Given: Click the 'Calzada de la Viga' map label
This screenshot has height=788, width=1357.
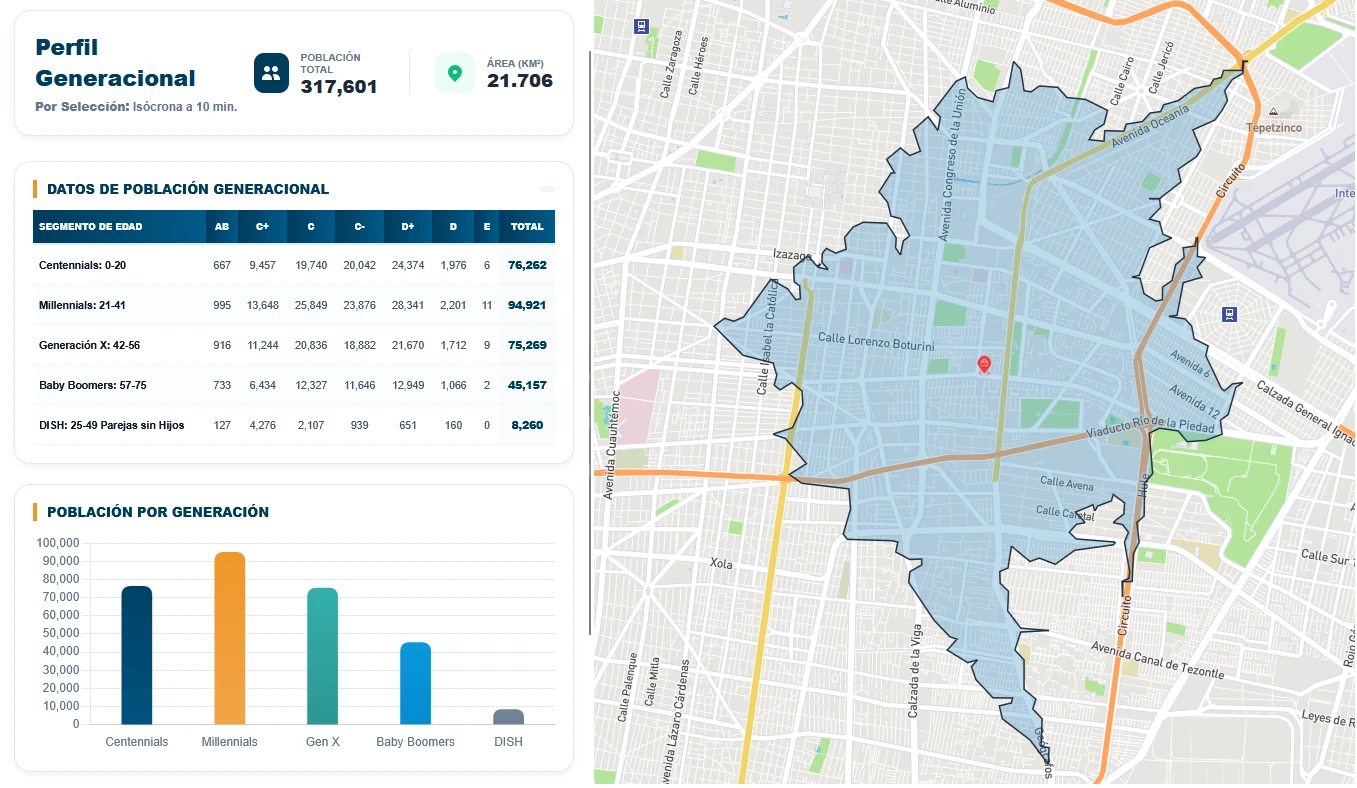Looking at the screenshot, I should (x=913, y=671).
